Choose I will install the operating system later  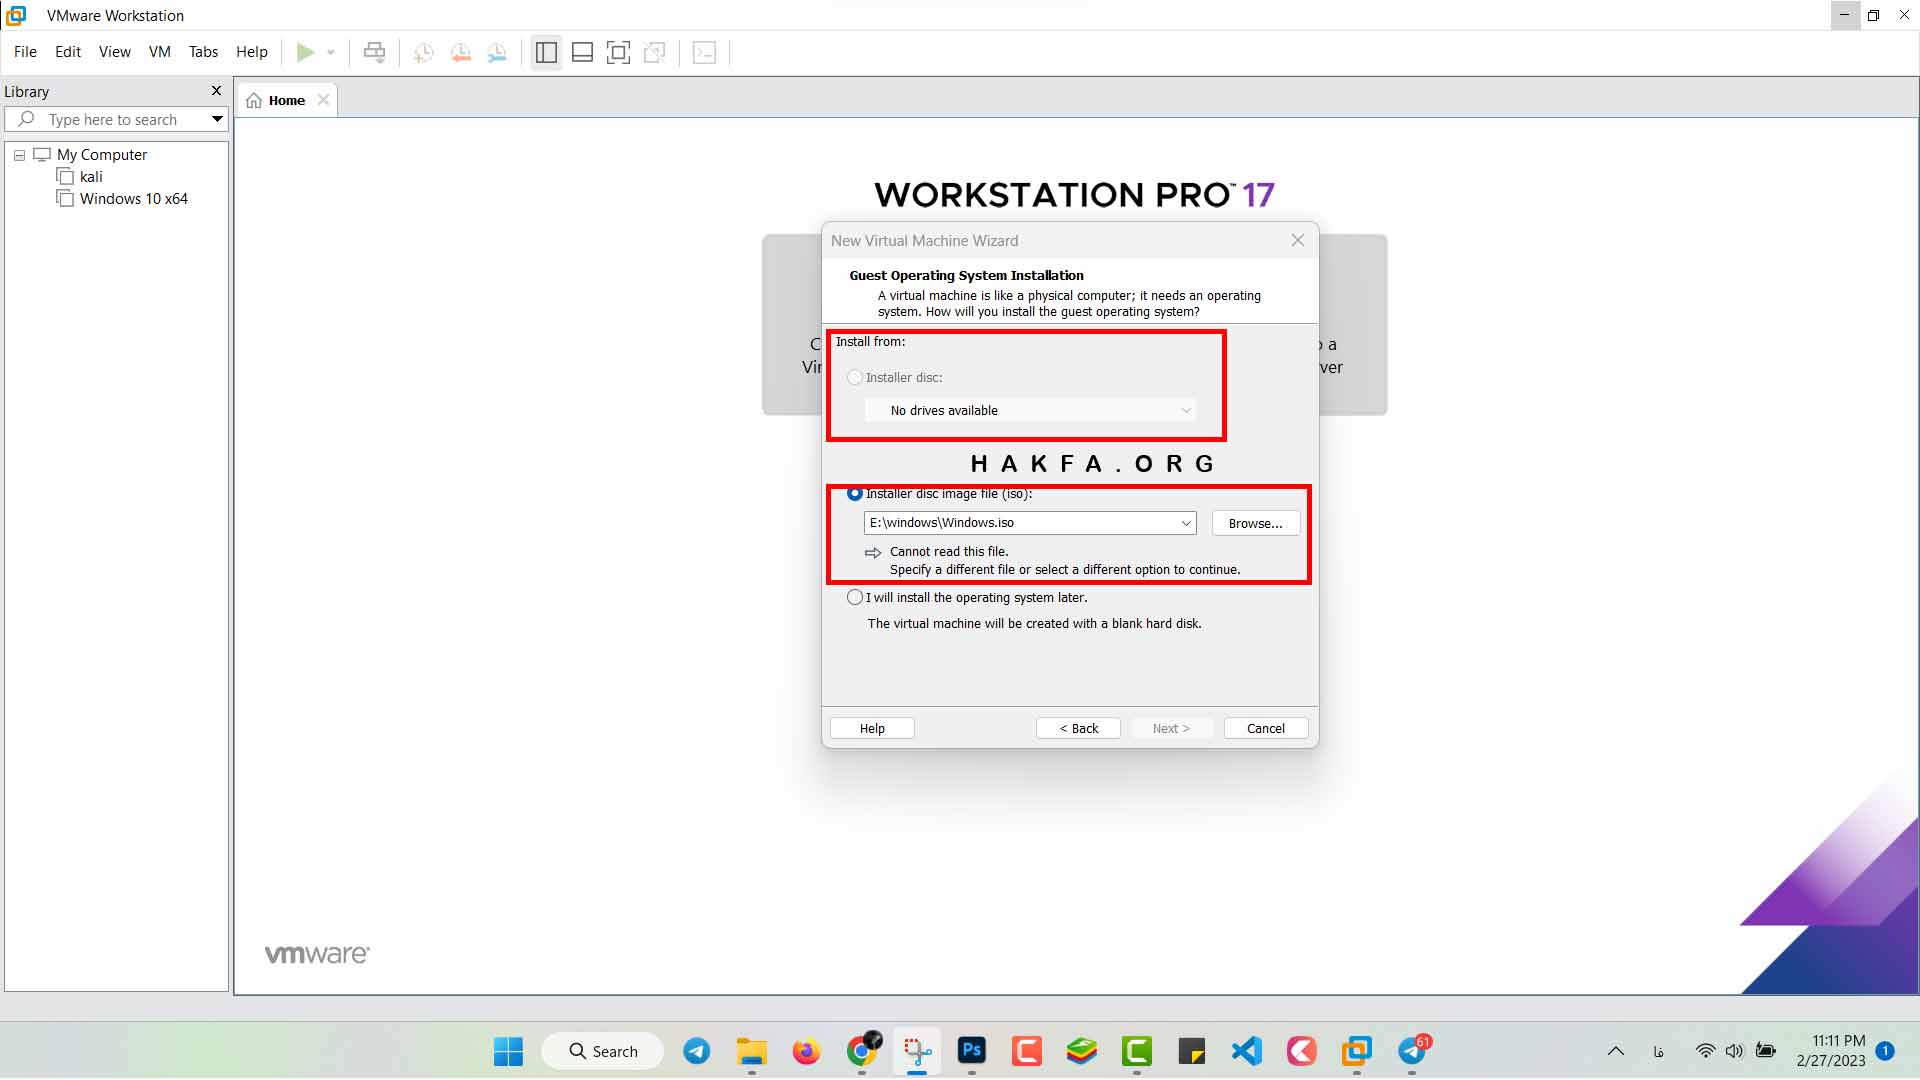click(x=855, y=598)
